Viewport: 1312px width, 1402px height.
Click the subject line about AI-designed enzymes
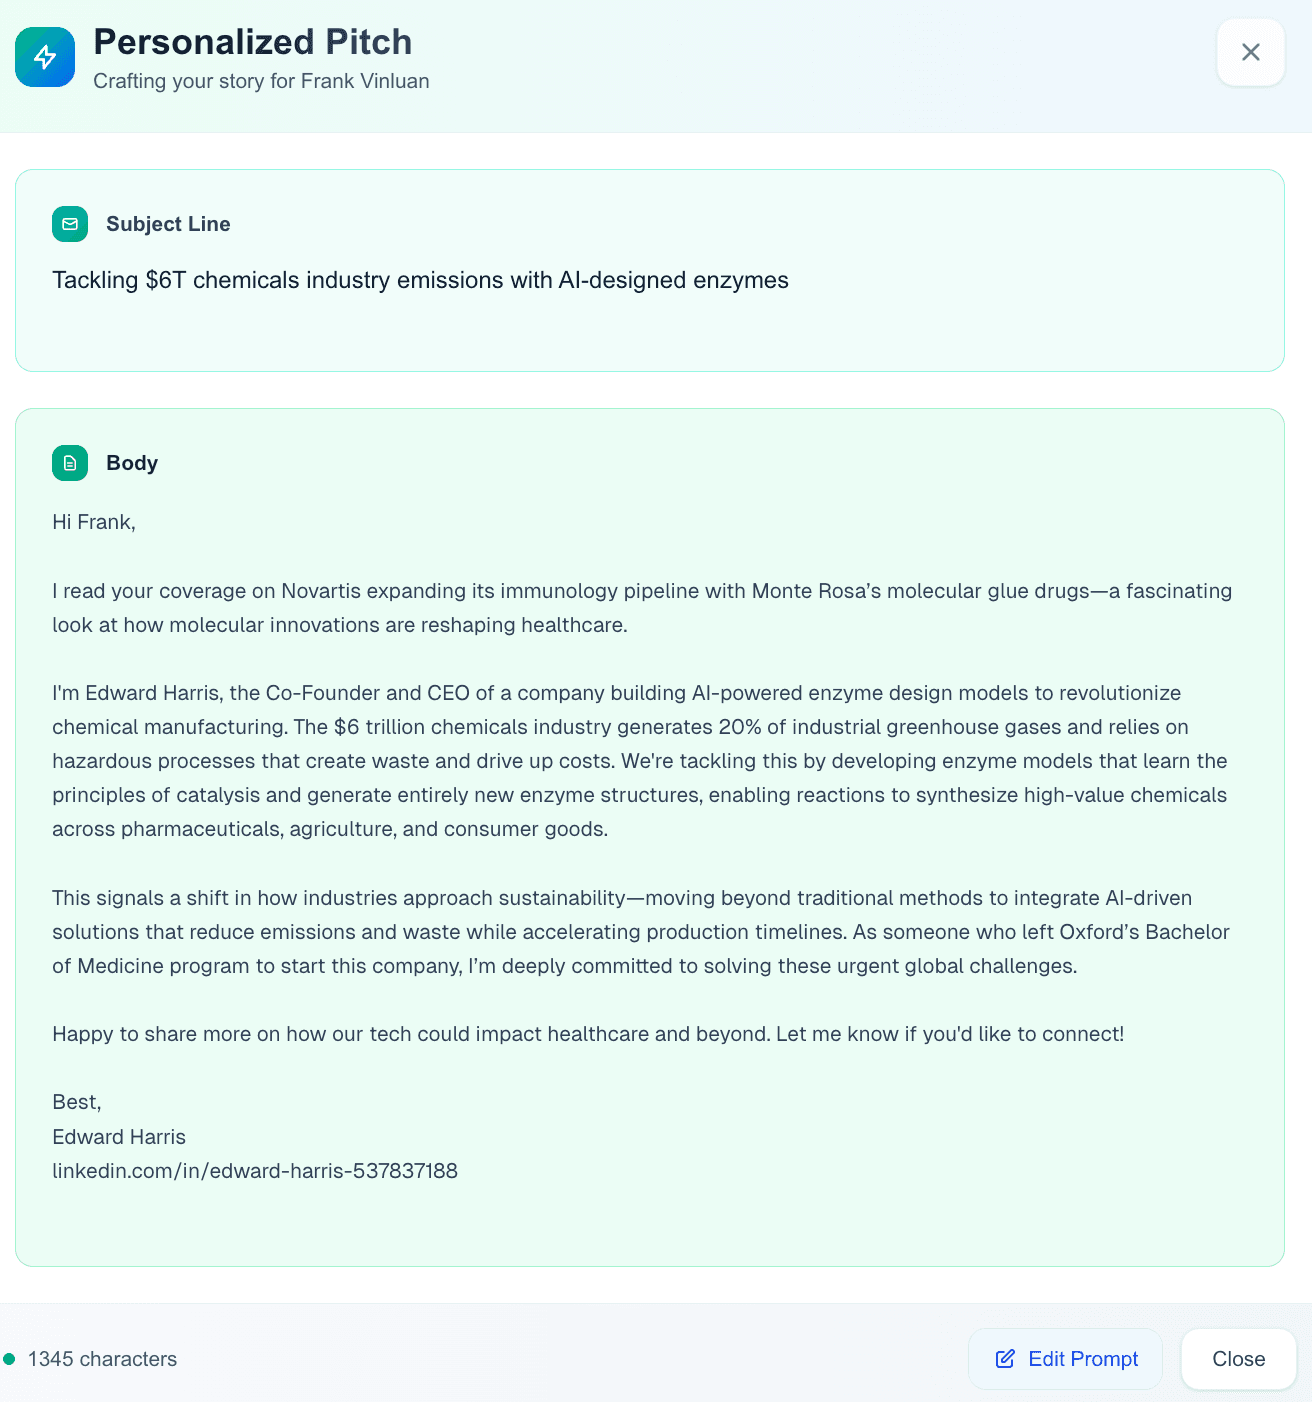(x=420, y=280)
